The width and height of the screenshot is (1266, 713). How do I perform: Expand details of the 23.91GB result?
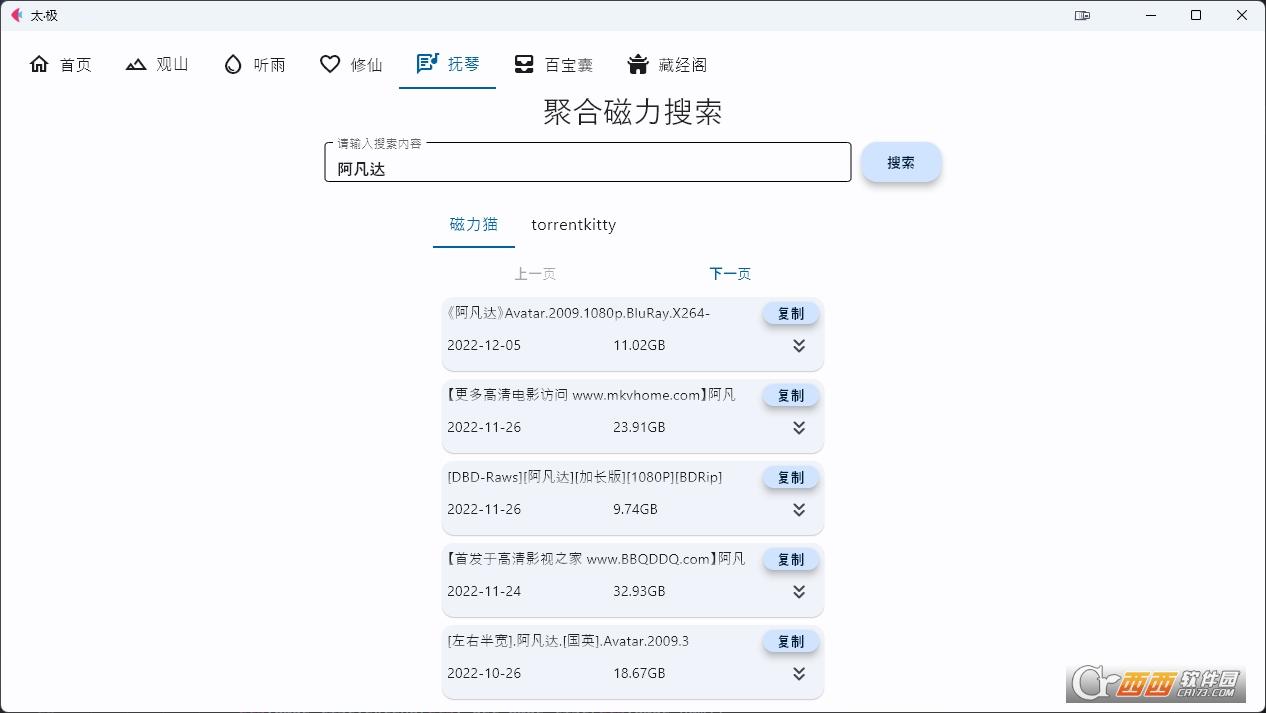coord(799,428)
